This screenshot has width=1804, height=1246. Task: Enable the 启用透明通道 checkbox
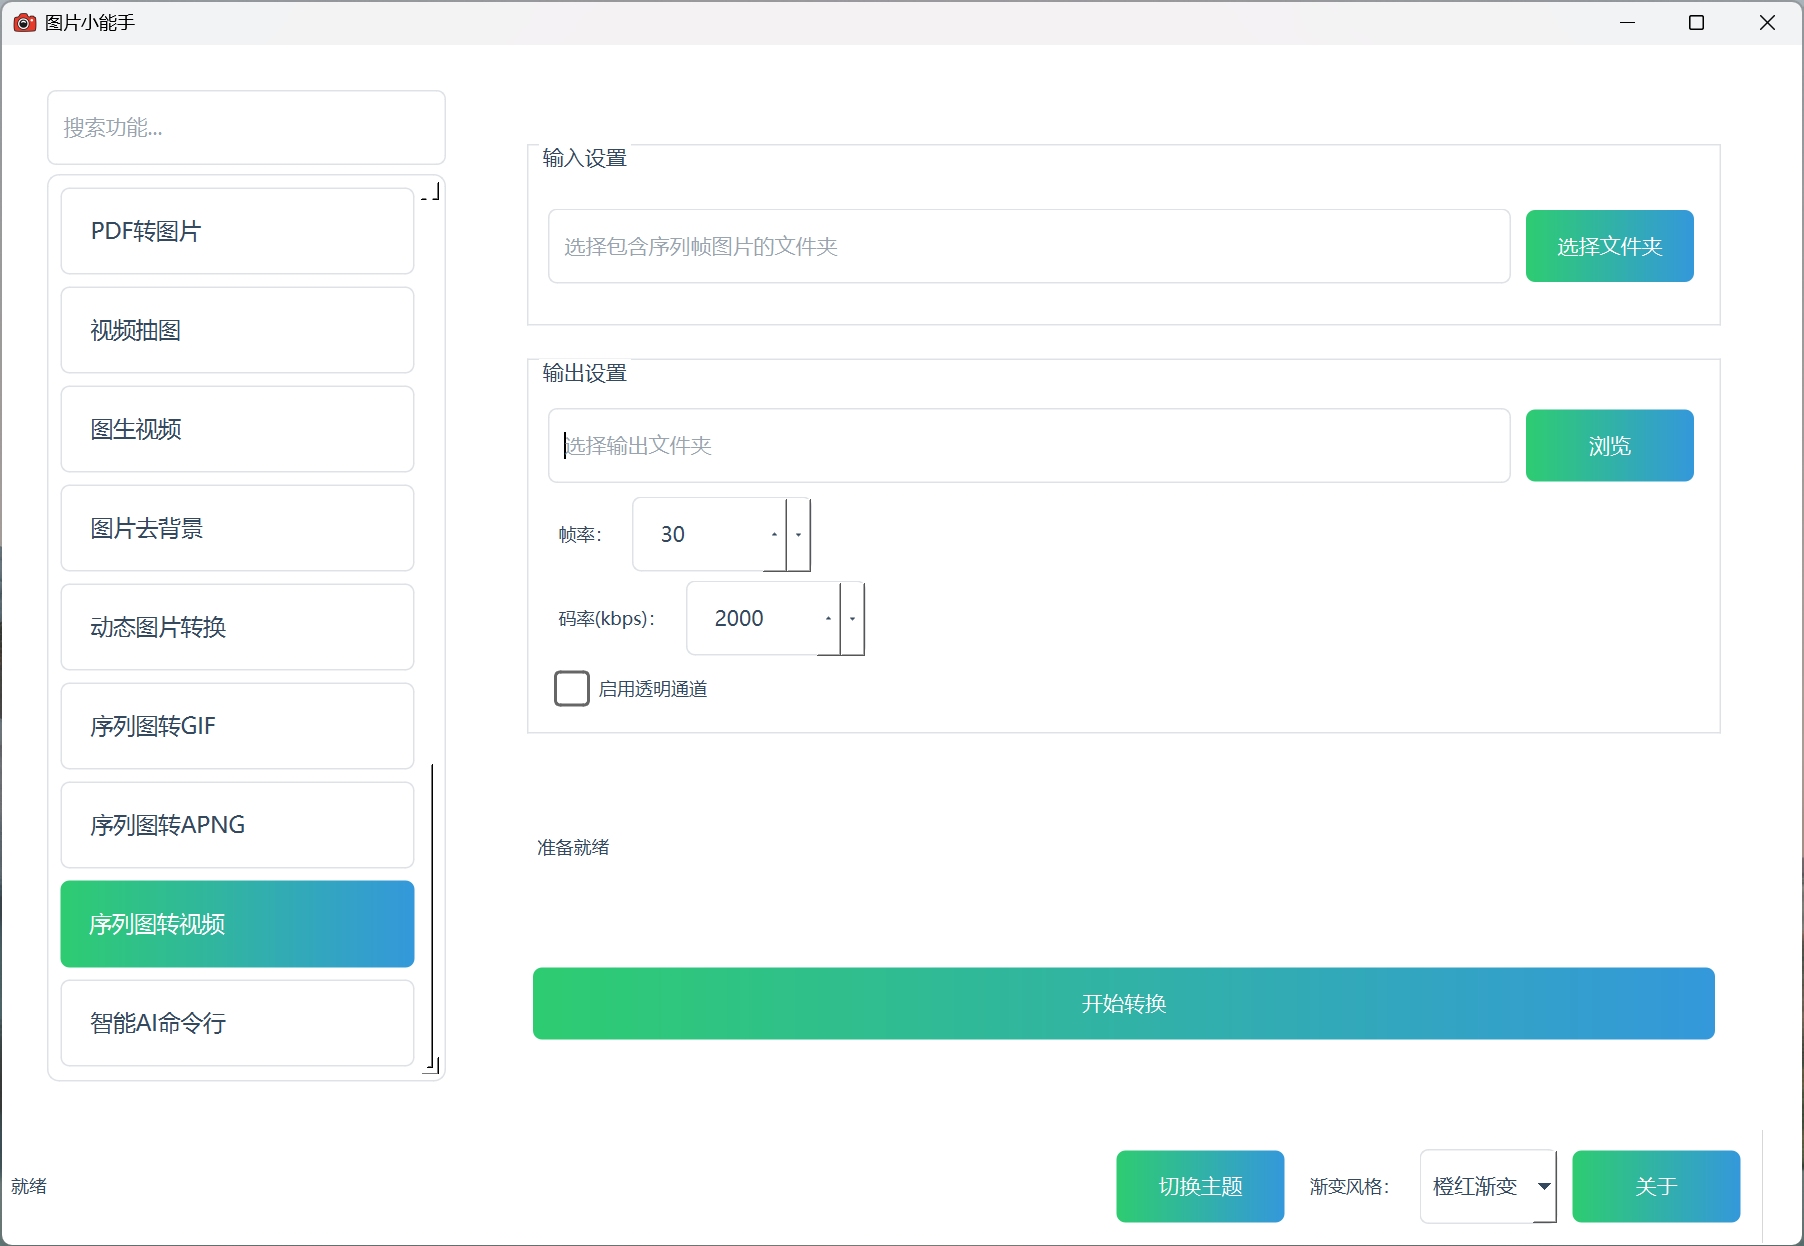tap(572, 688)
